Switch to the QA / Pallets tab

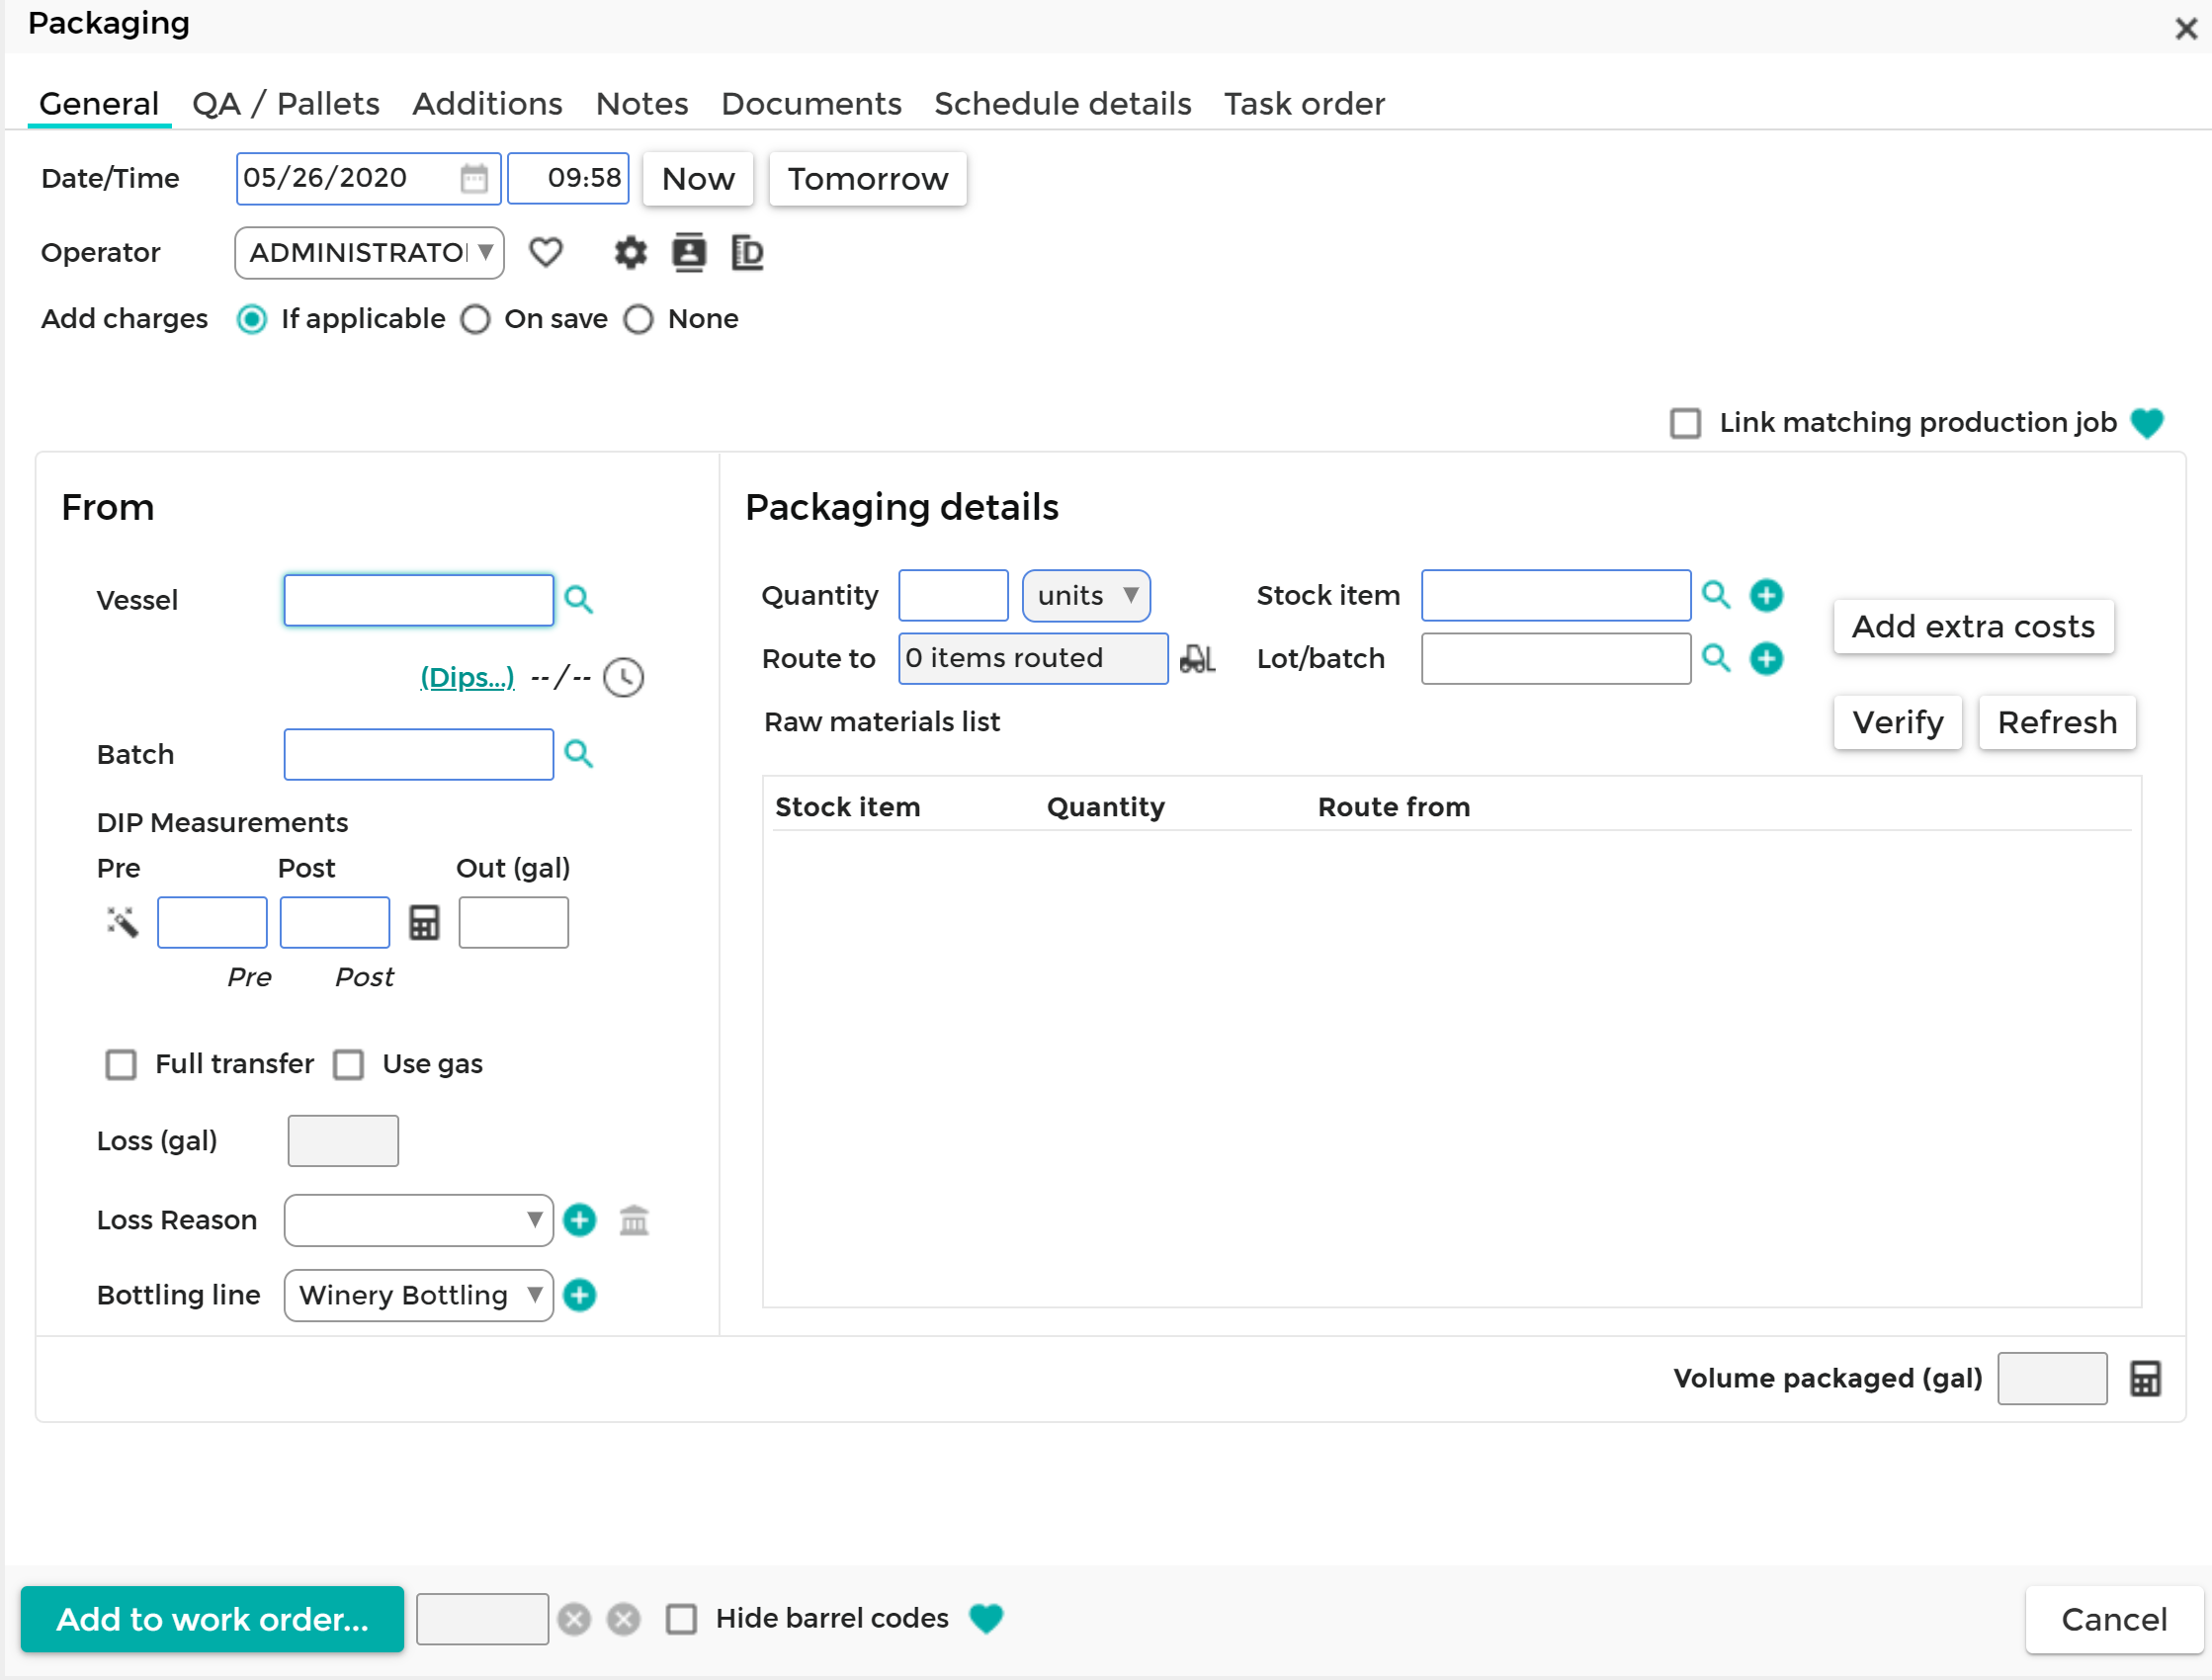click(x=286, y=104)
